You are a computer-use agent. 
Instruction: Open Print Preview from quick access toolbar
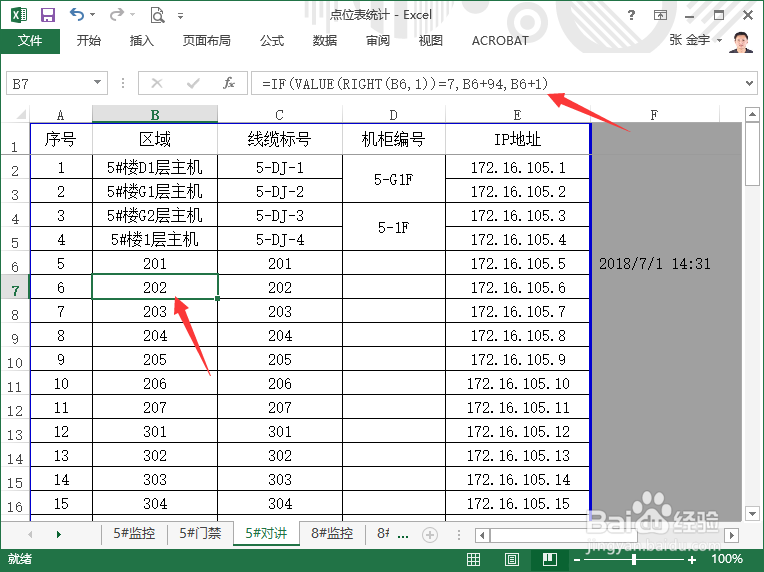point(157,15)
